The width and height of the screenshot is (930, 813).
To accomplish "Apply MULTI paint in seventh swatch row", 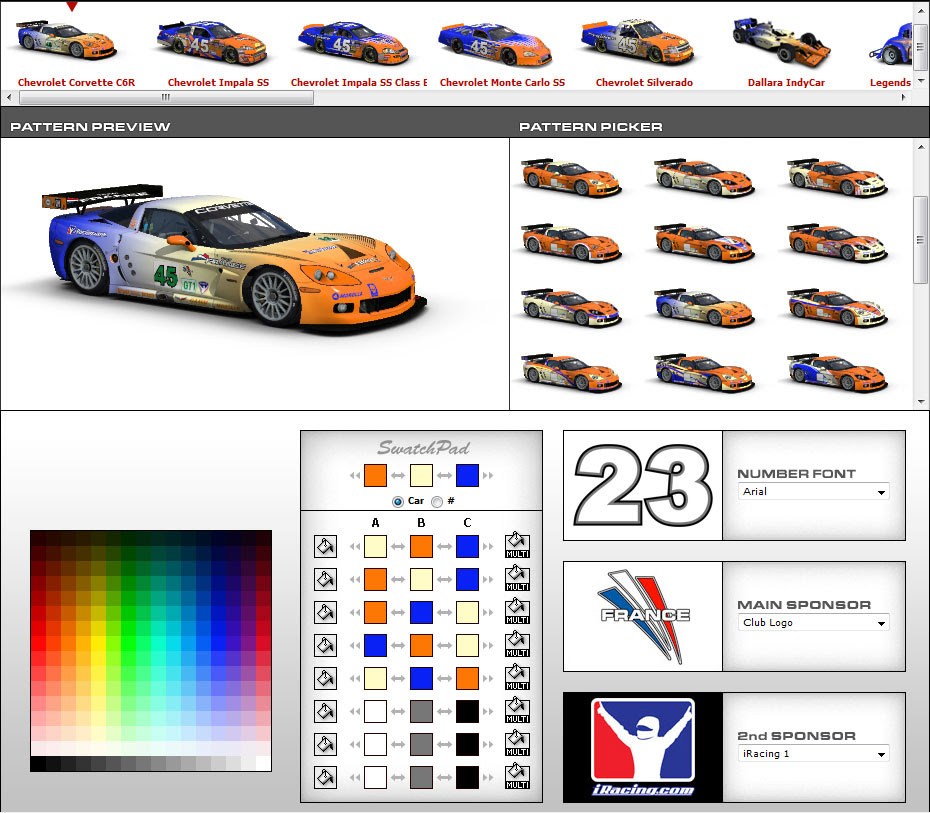I will point(517,744).
